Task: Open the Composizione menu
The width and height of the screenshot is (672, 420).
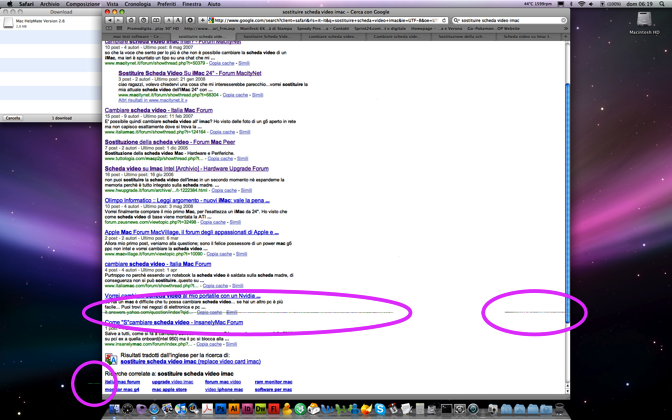Action: coord(83,4)
